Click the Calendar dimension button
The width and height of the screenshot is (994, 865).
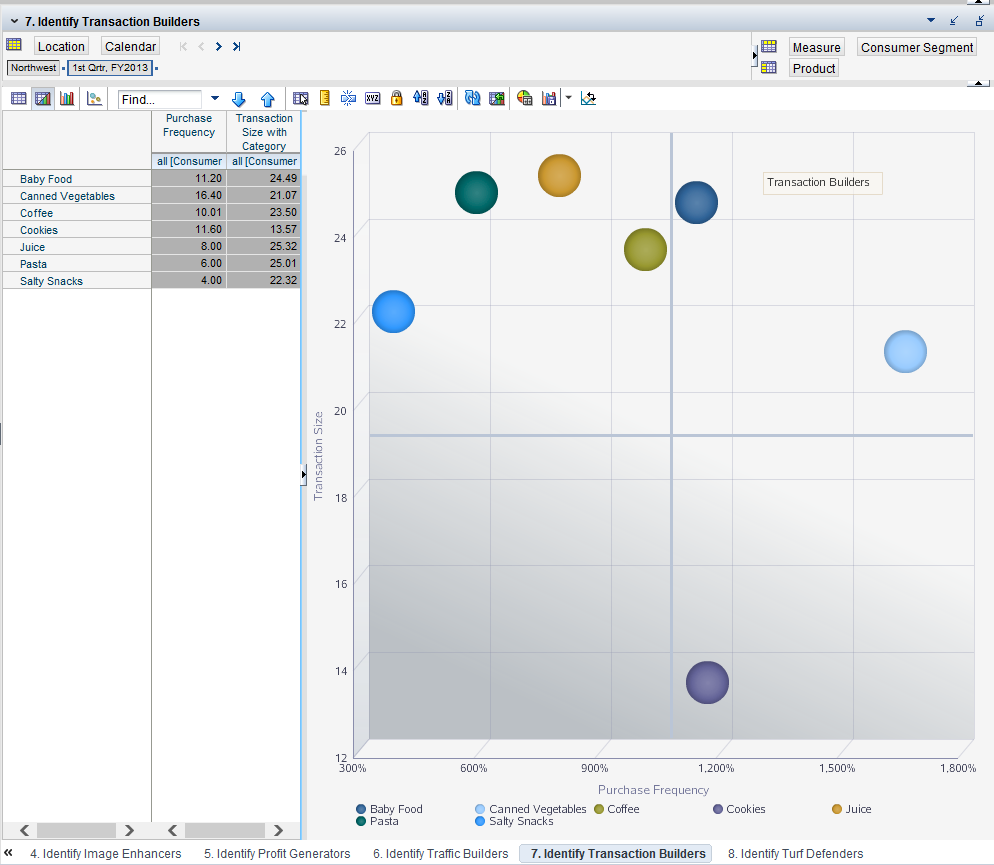pyautogui.click(x=130, y=46)
